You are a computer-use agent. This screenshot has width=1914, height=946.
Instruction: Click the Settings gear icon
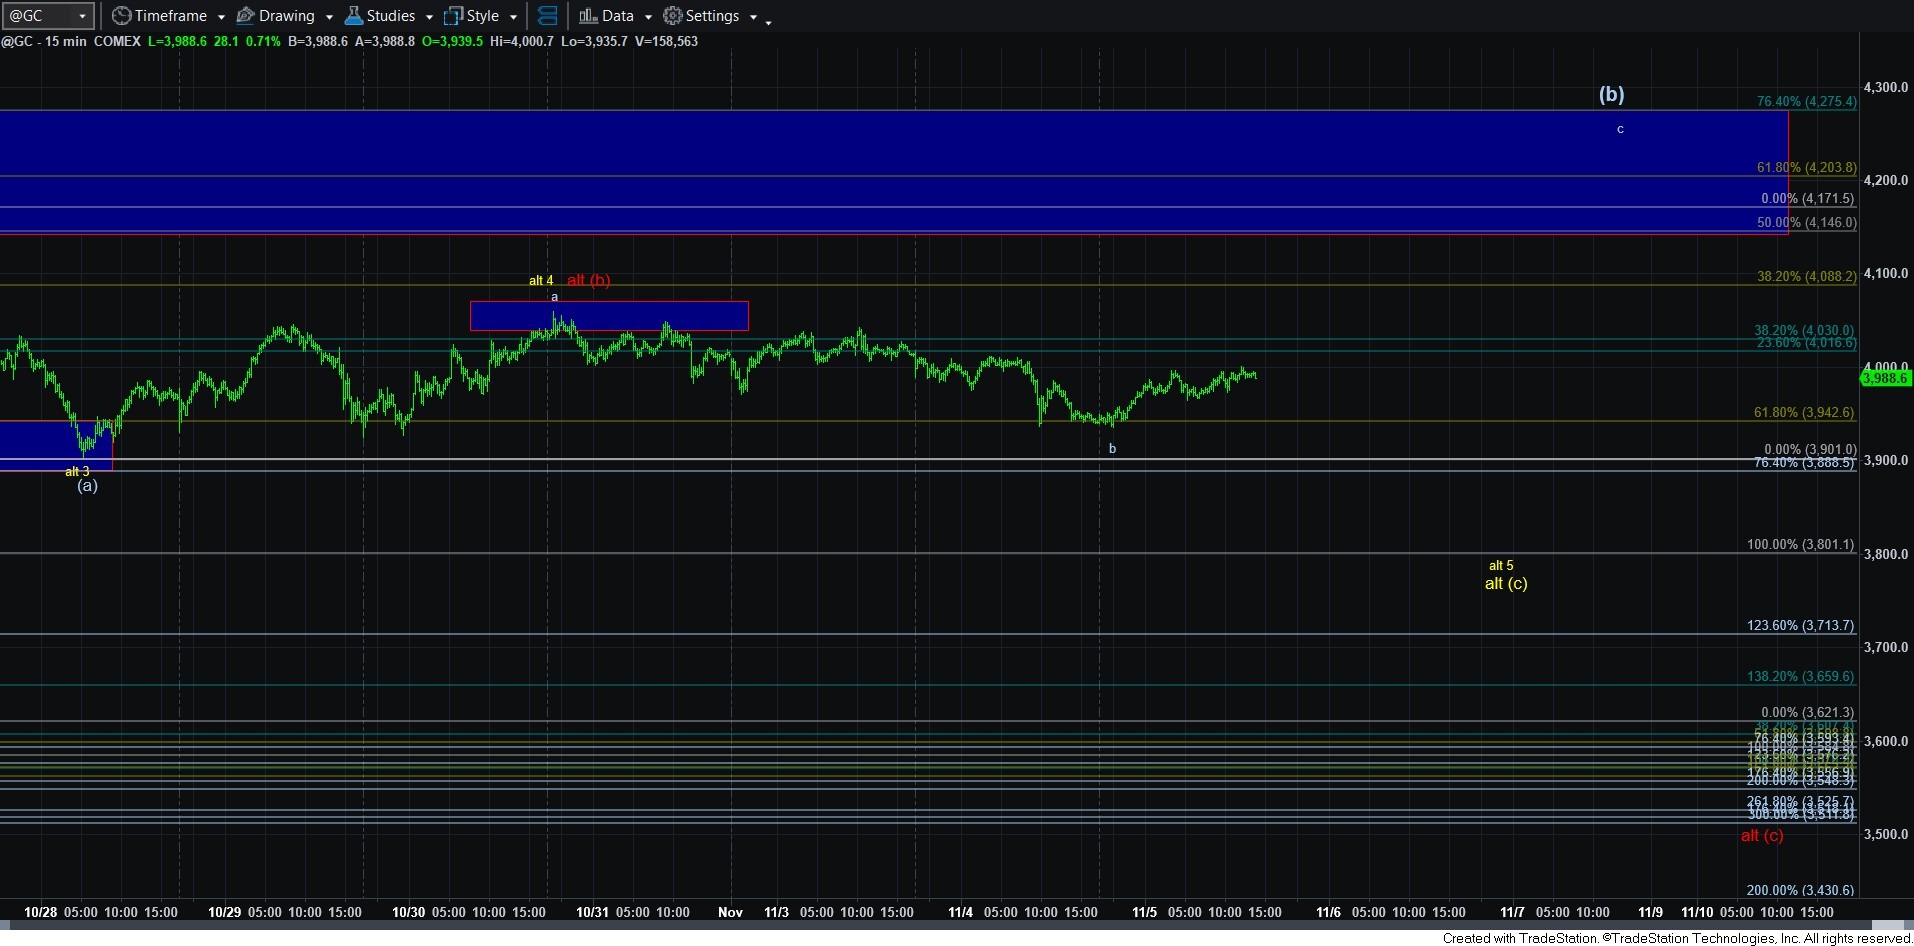(x=673, y=16)
